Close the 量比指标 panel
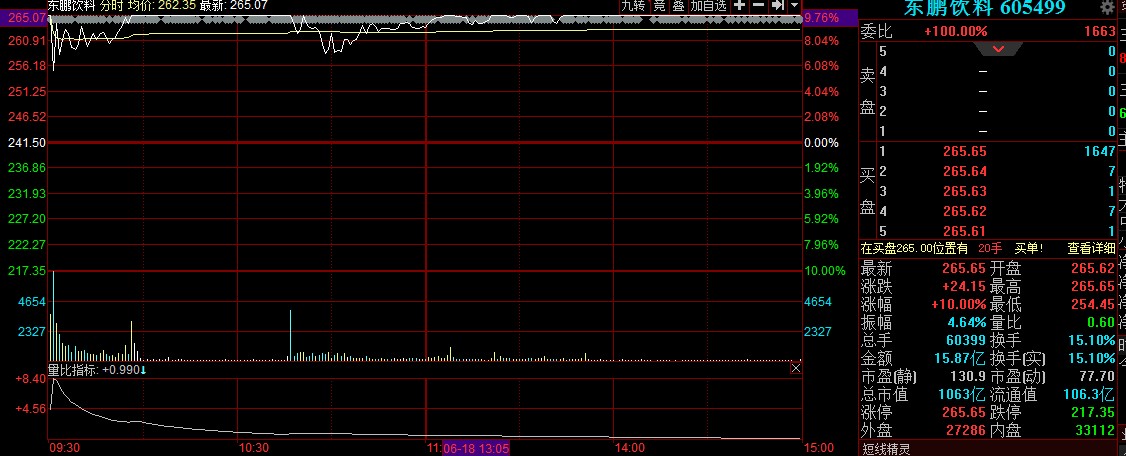Image resolution: width=1126 pixels, height=456 pixels. (x=796, y=369)
